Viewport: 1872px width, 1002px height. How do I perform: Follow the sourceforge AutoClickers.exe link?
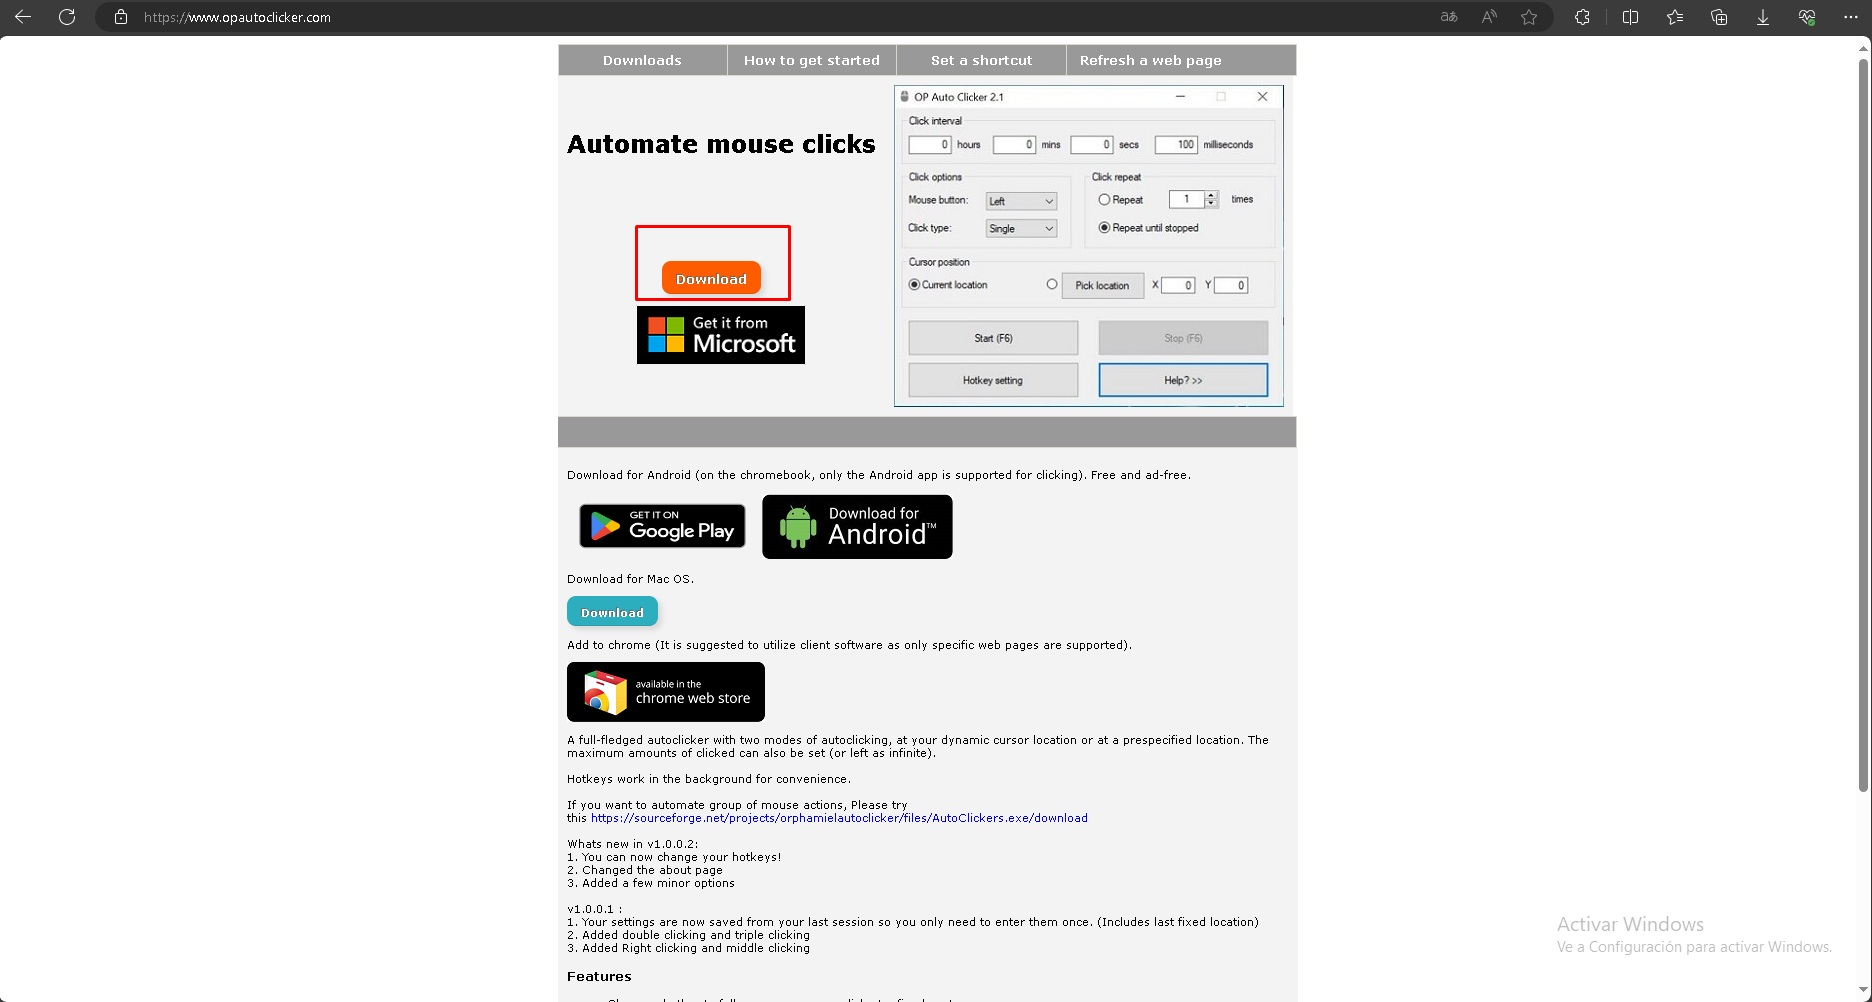839,818
